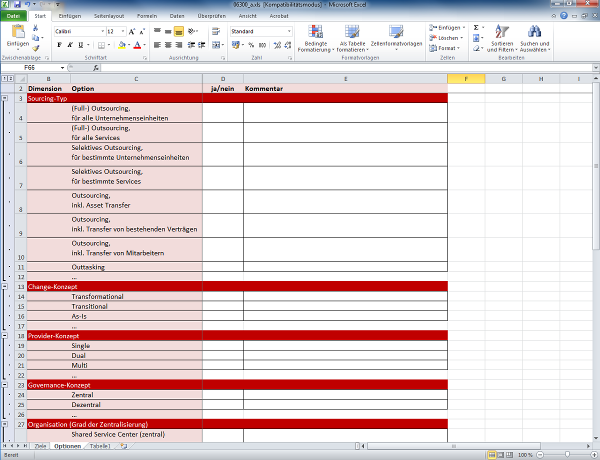
Task: Open Suchen und Auswählen binoculars
Action: point(533,38)
